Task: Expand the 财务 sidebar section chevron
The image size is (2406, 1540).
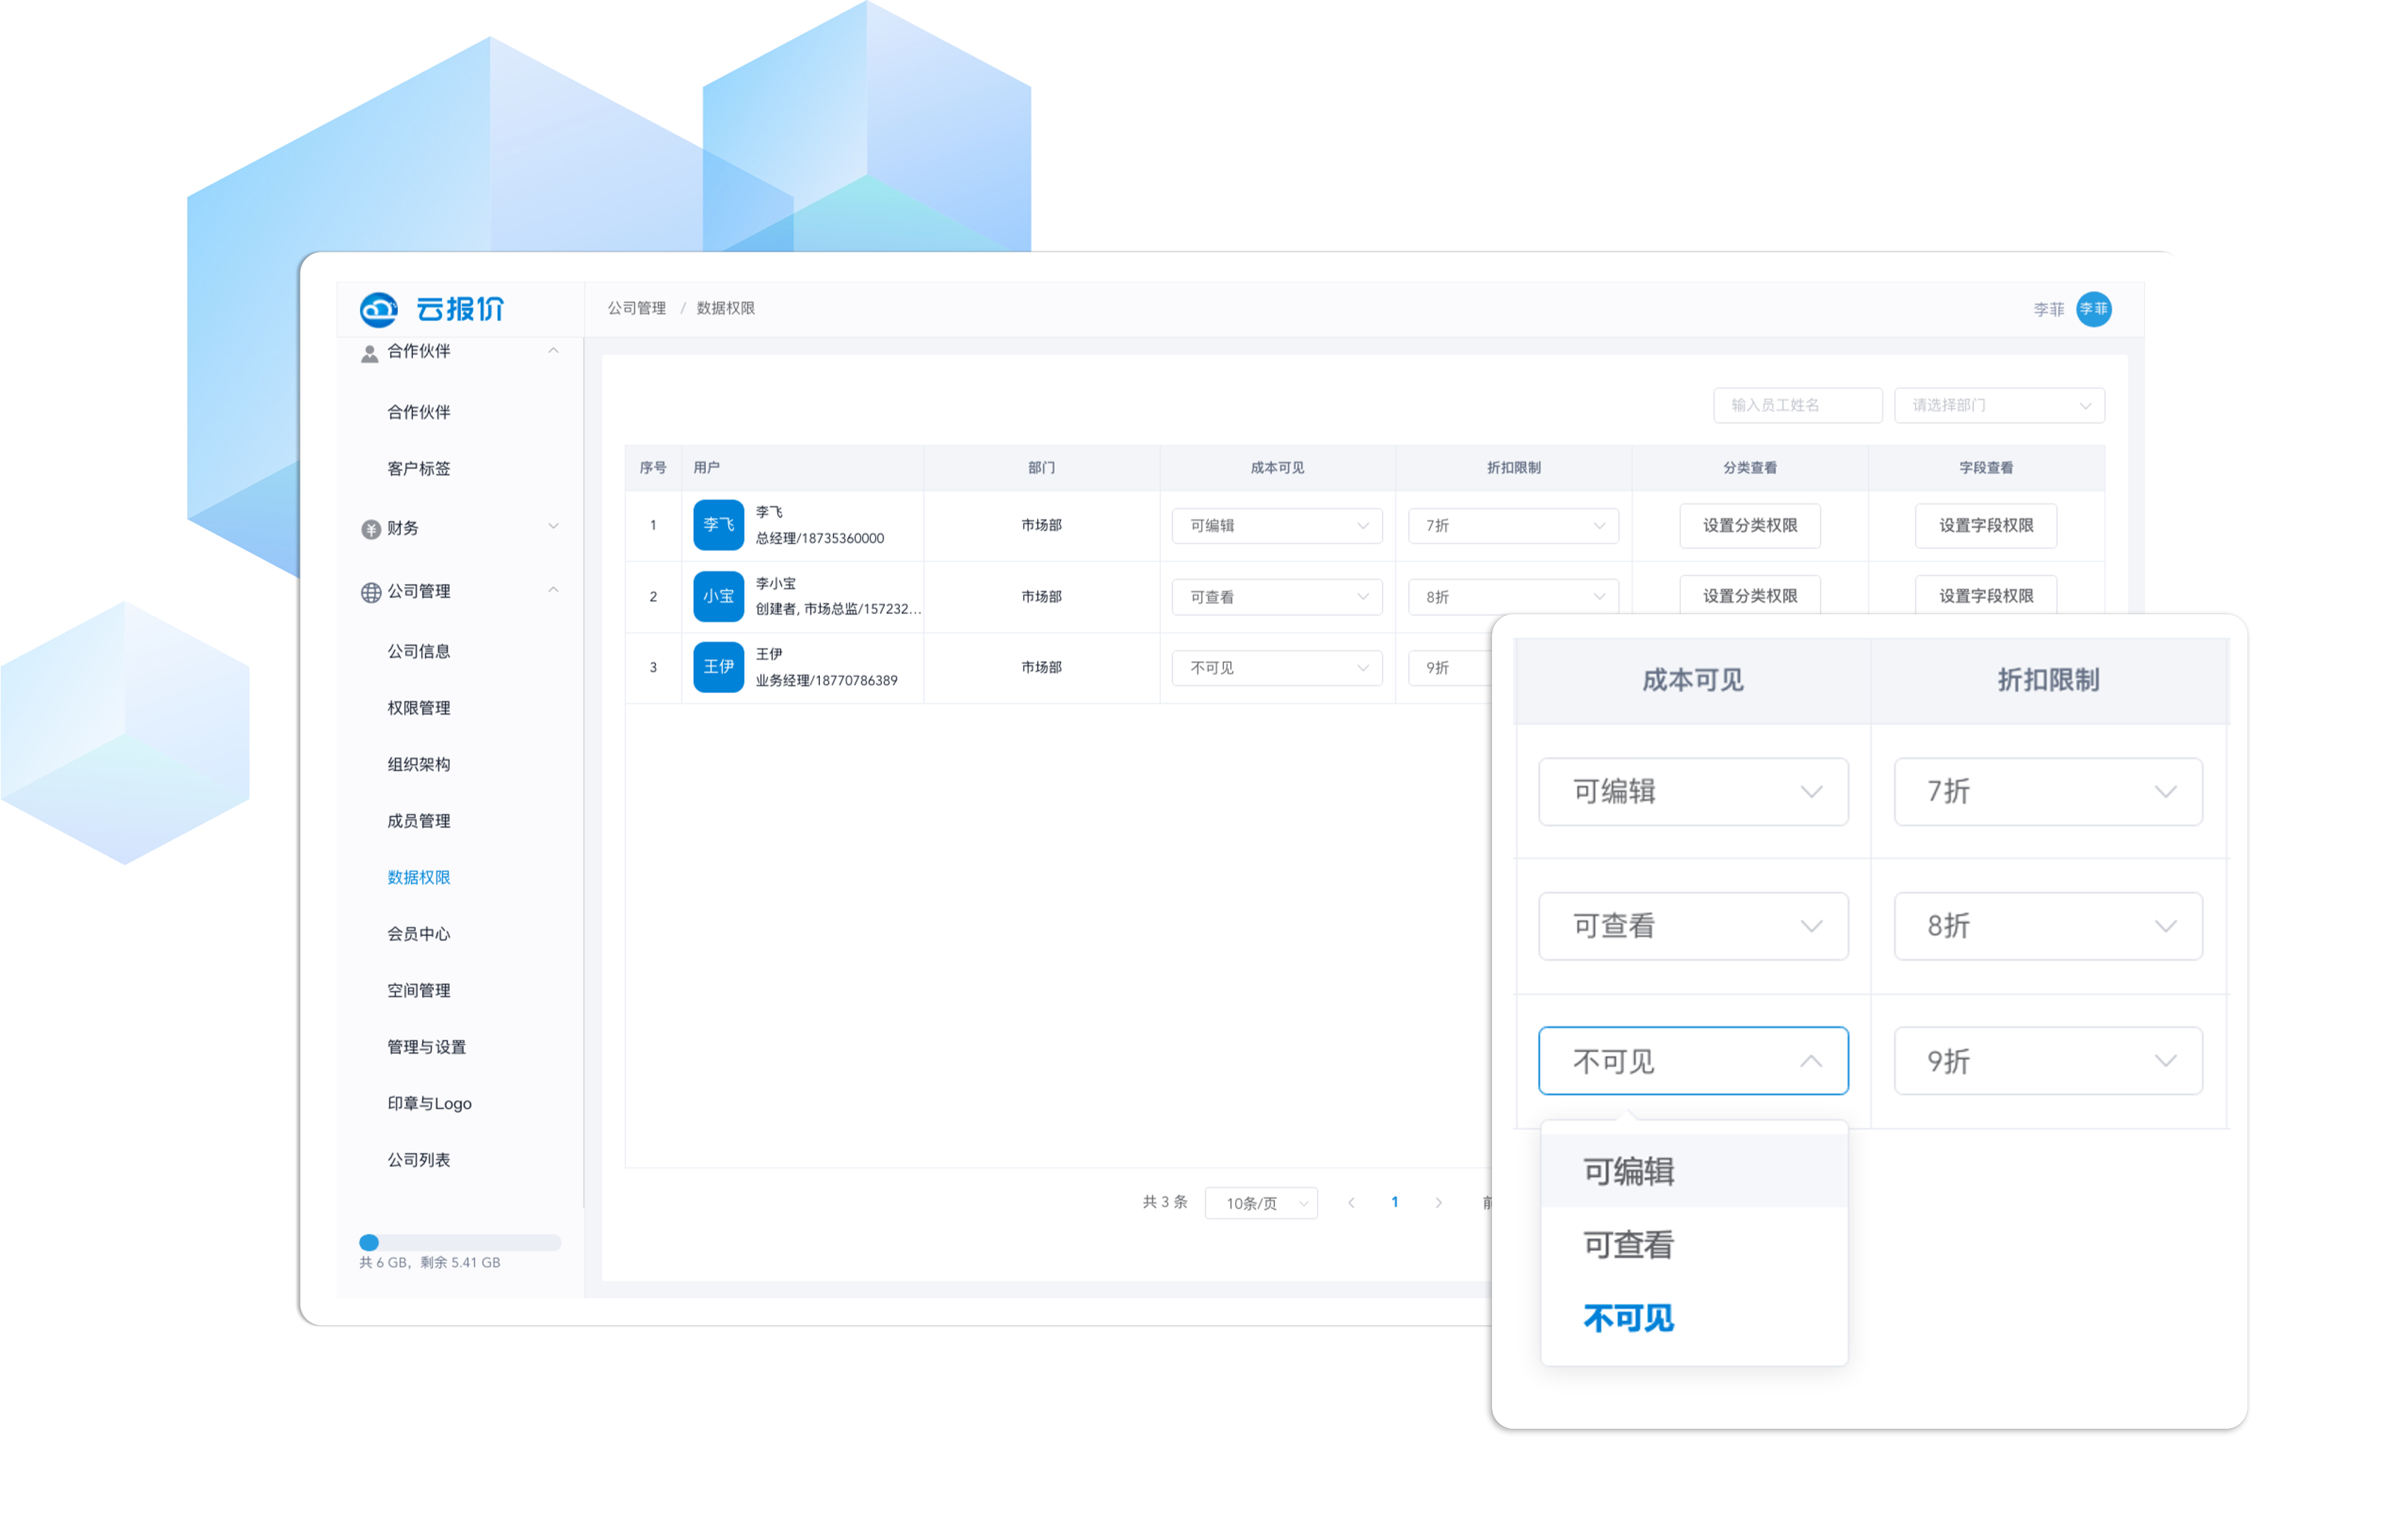Action: click(553, 527)
